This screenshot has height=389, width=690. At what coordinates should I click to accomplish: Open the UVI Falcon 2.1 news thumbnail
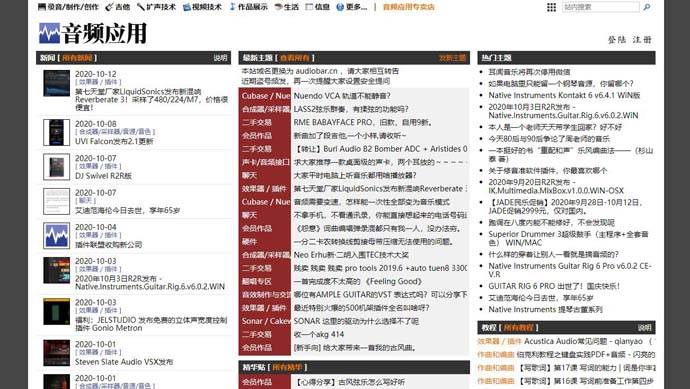pyautogui.click(x=56, y=132)
